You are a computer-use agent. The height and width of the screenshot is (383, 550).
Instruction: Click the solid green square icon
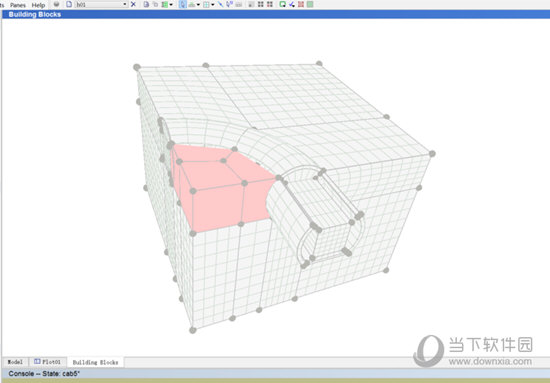click(x=310, y=4)
